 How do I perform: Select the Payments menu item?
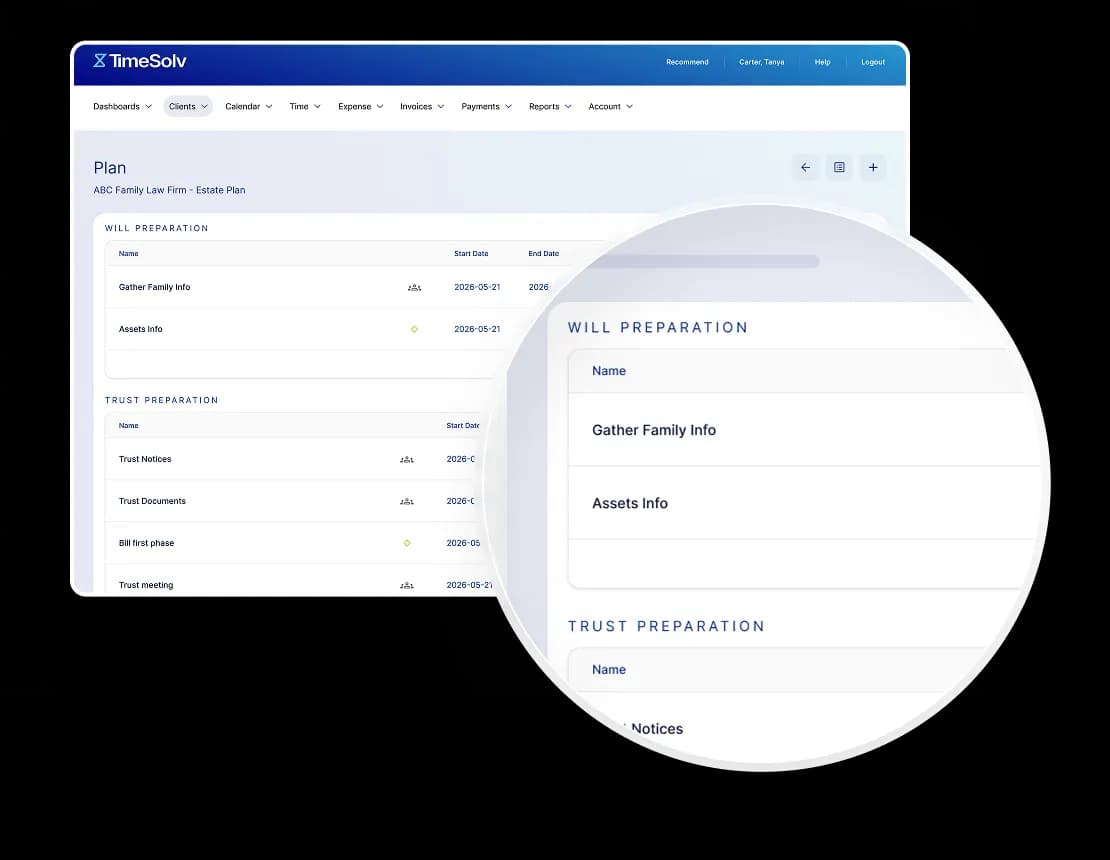(x=486, y=106)
